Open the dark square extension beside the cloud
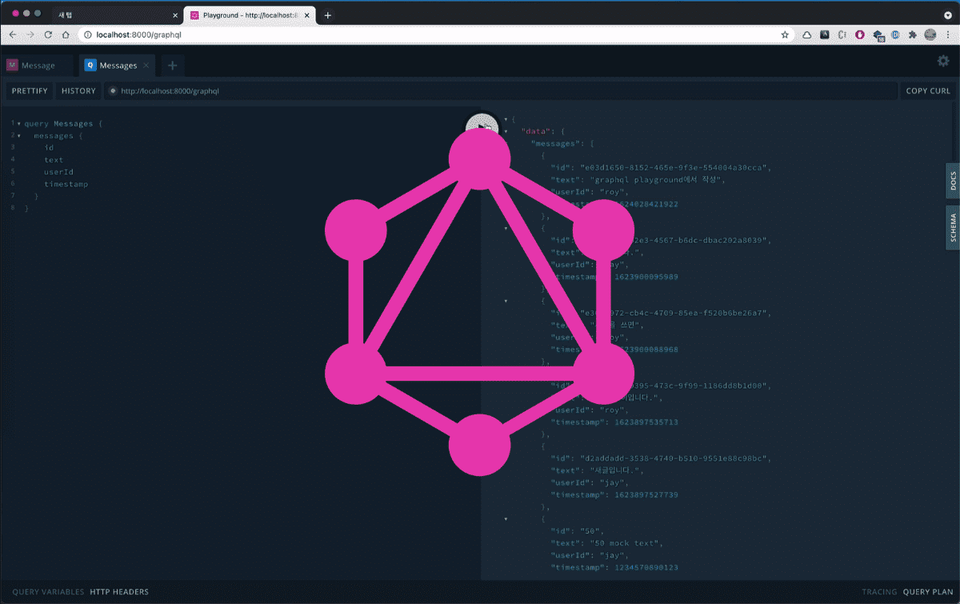 [x=825, y=35]
